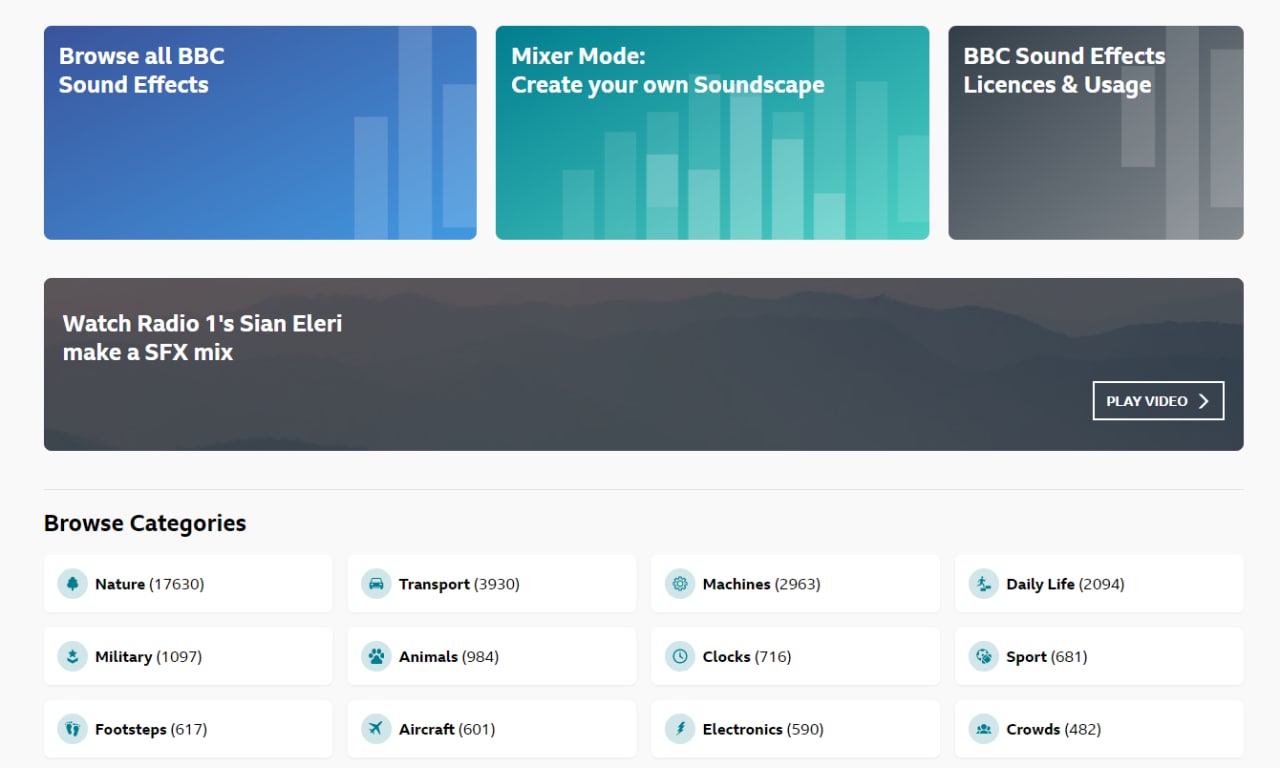Click the Machines gear icon
The width and height of the screenshot is (1280, 768).
coord(680,584)
